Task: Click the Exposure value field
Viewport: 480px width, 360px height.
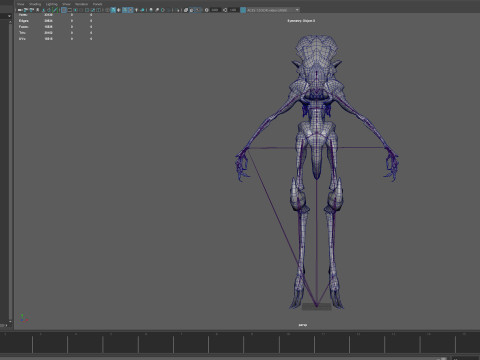Action: [215, 10]
